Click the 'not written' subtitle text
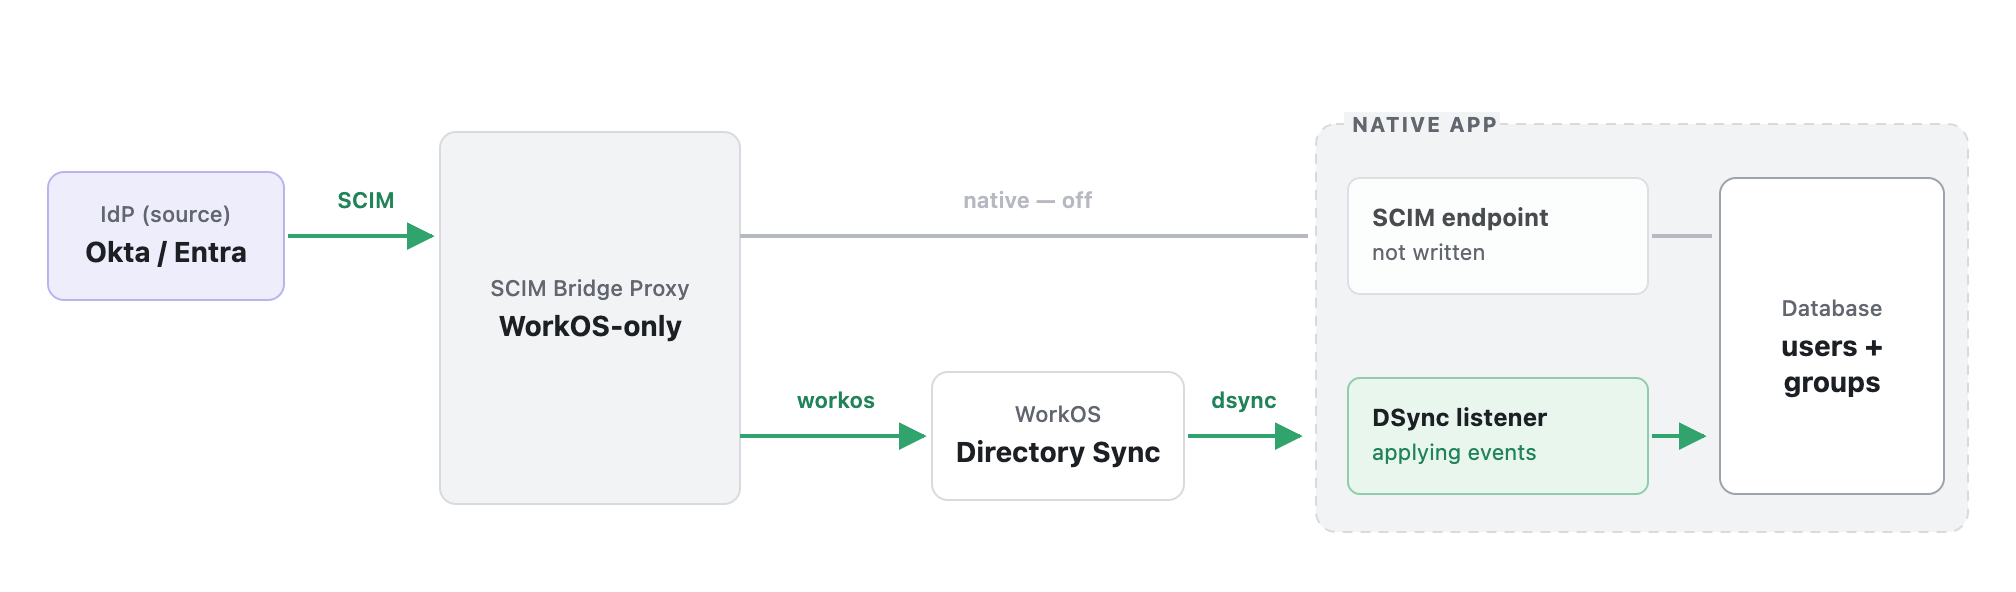 point(1428,252)
